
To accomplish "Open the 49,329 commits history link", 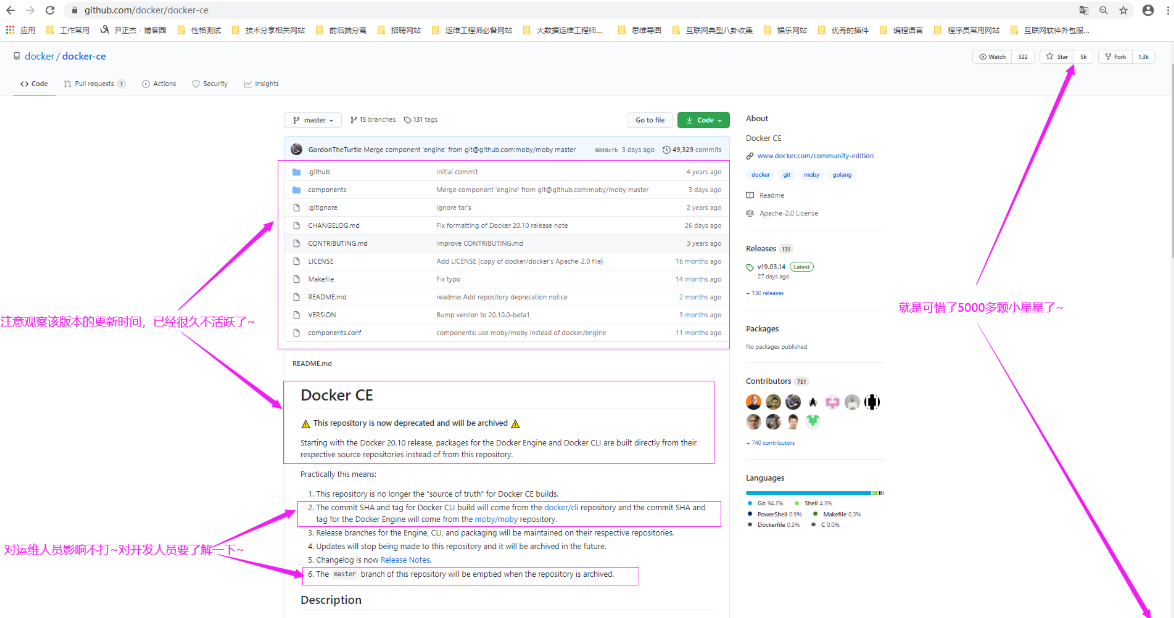I will pyautogui.click(x=693, y=150).
